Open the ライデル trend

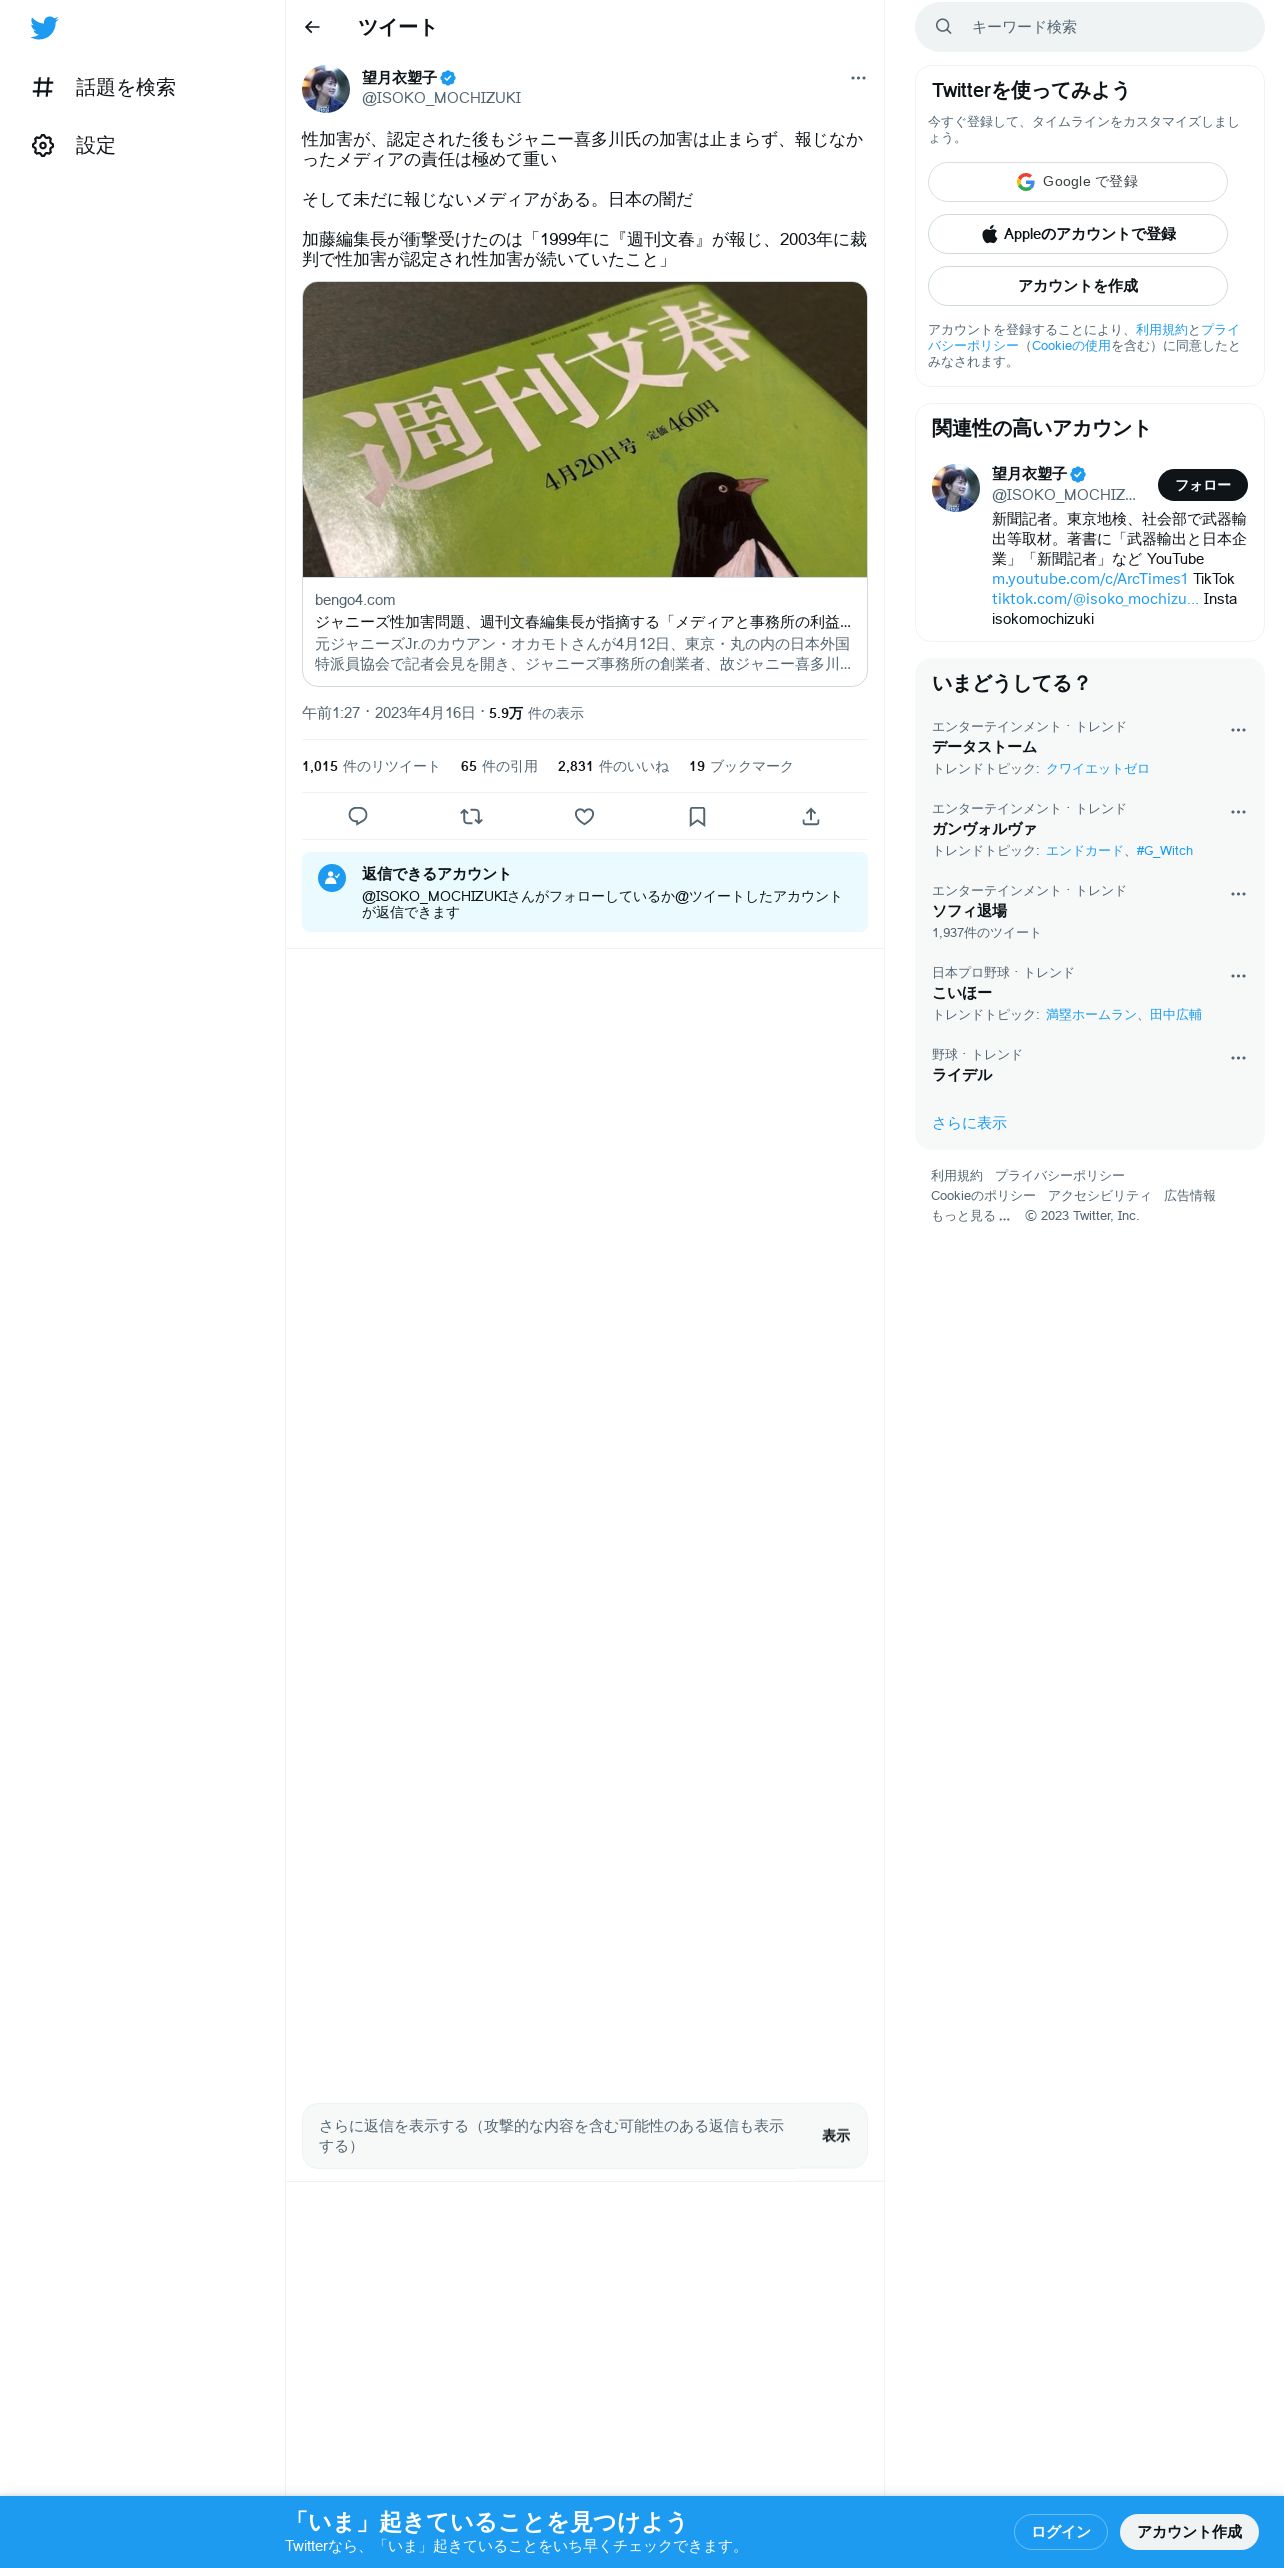962,1075
